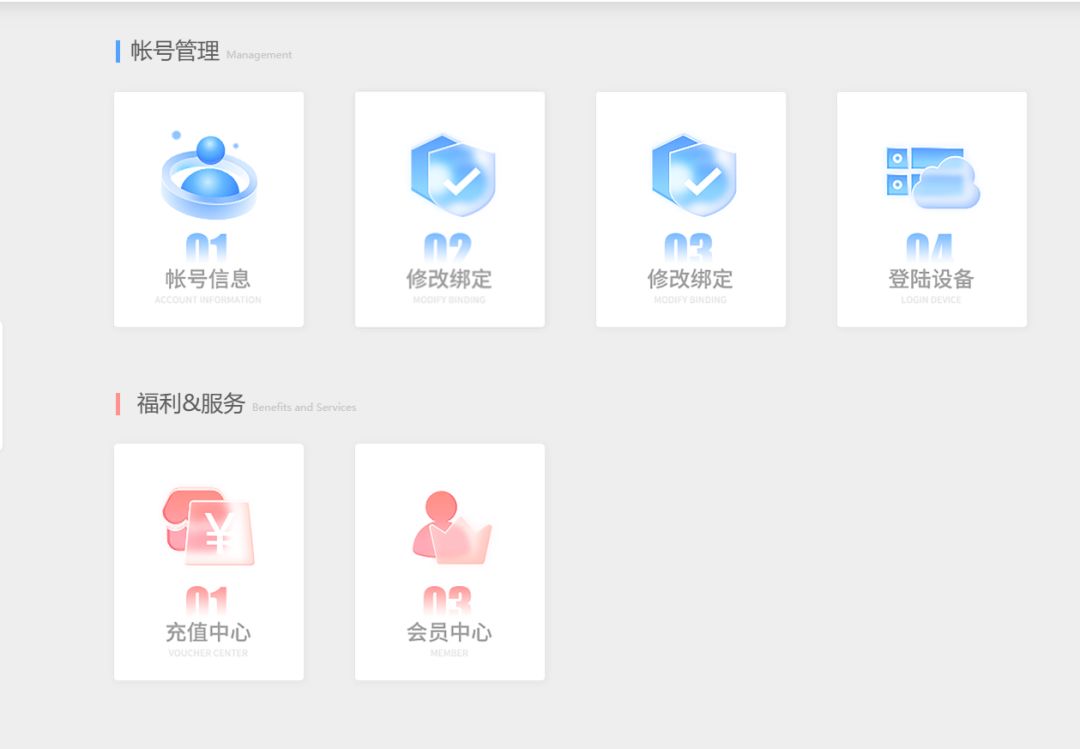Open the 登陆设备 cloud server icon
The height and width of the screenshot is (749, 1080).
933,178
